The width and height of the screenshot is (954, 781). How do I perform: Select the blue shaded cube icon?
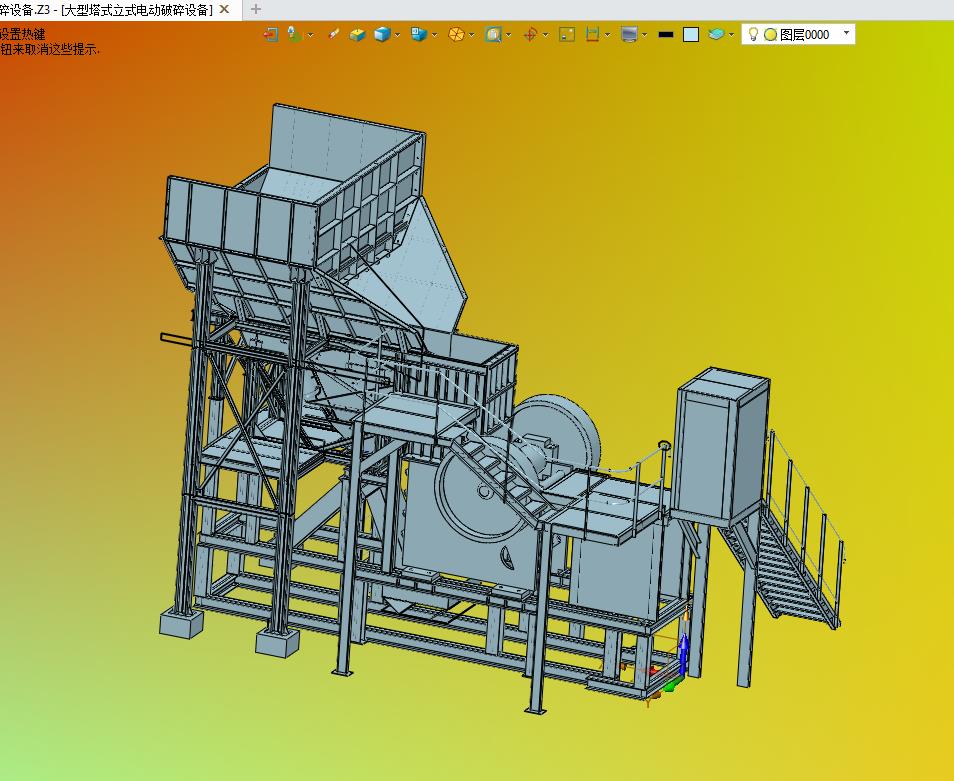click(x=381, y=35)
